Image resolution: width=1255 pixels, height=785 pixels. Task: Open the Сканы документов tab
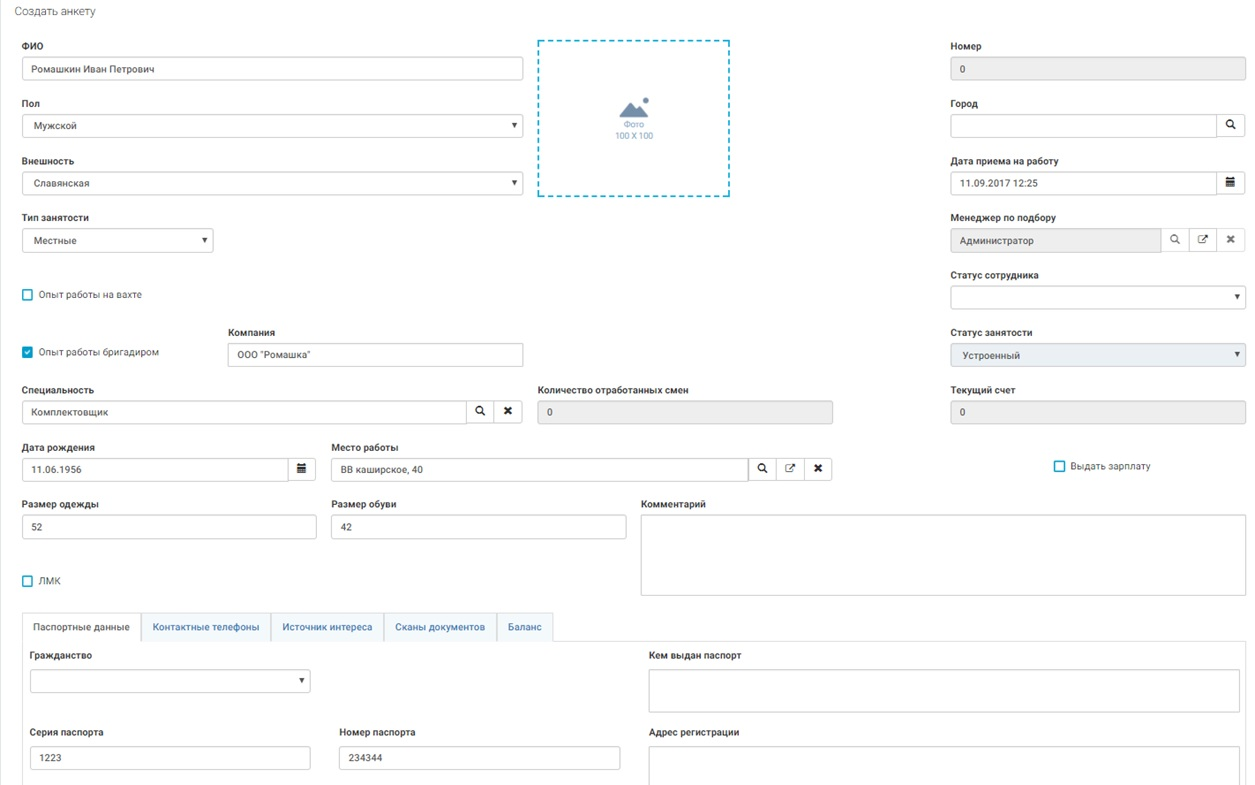pos(440,627)
